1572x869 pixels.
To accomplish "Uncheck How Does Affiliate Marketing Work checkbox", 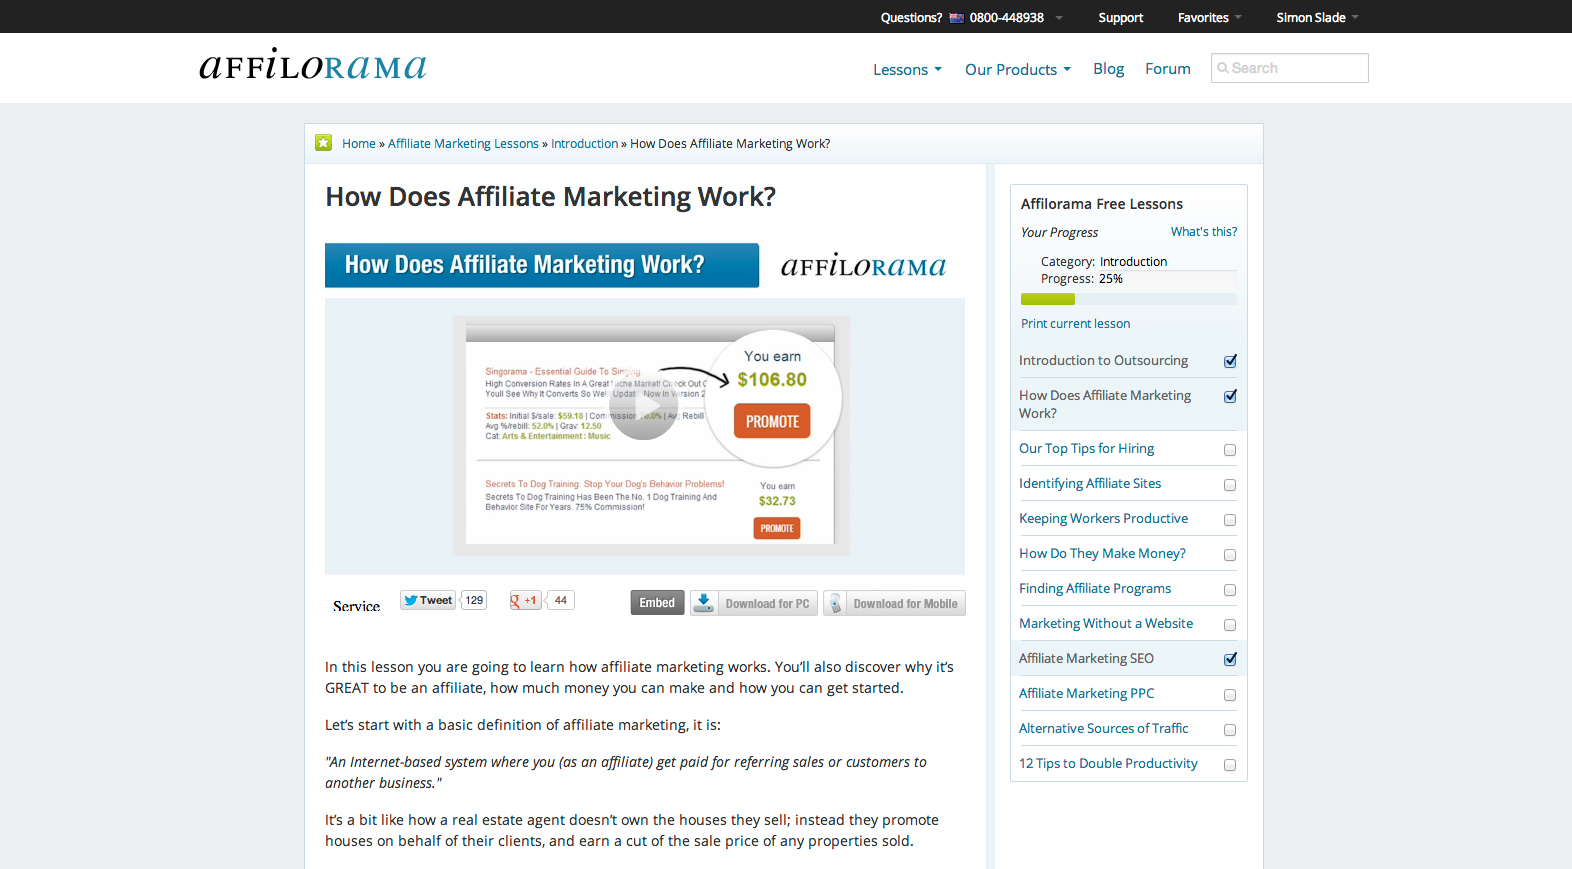I will click(1230, 396).
